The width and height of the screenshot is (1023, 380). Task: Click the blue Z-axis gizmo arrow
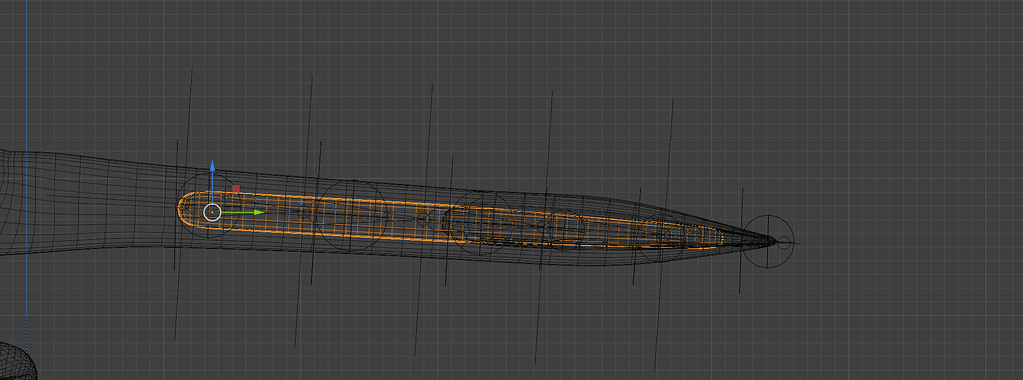point(212,166)
